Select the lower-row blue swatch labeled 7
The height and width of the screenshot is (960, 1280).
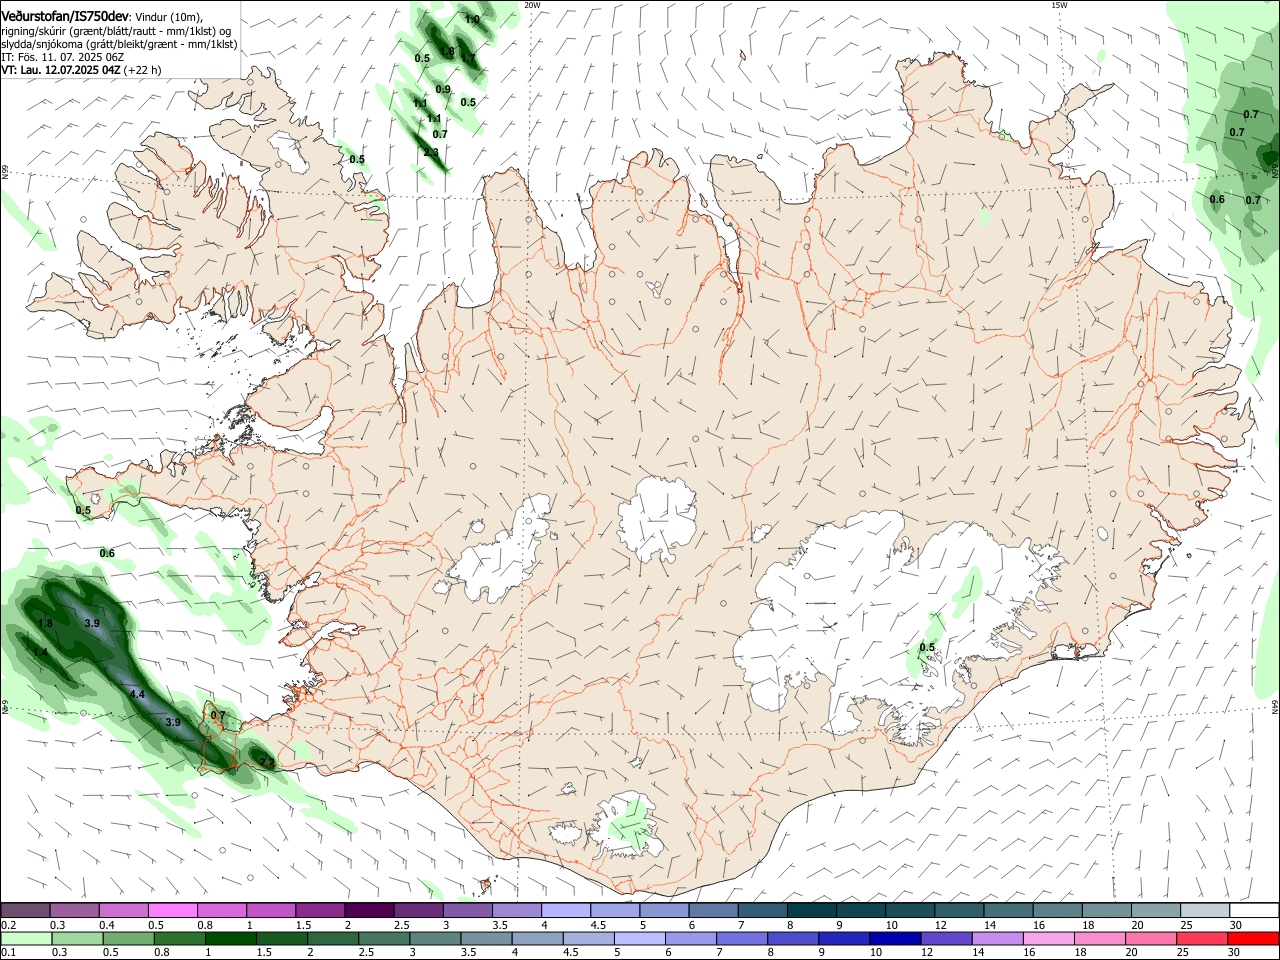click(740, 938)
